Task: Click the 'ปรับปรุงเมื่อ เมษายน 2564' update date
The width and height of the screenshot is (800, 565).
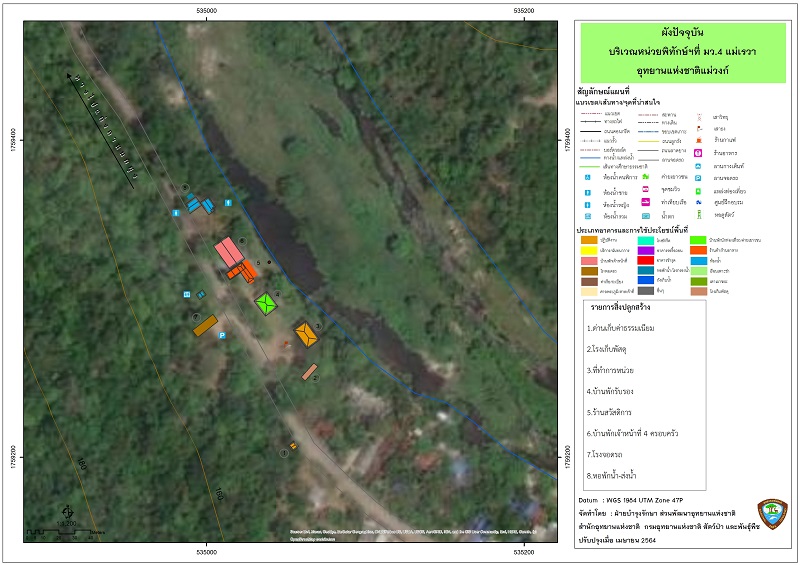Action: click(x=617, y=540)
